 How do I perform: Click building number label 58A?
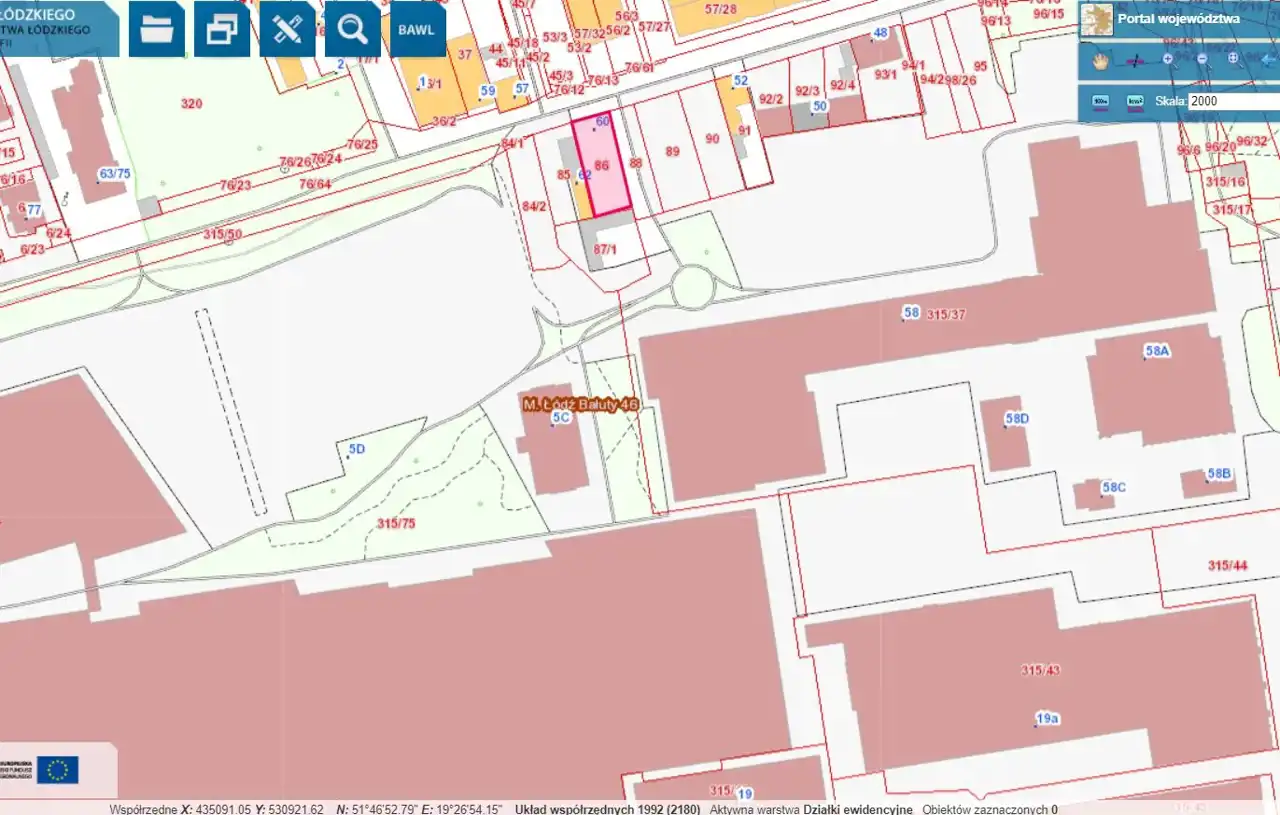1157,351
